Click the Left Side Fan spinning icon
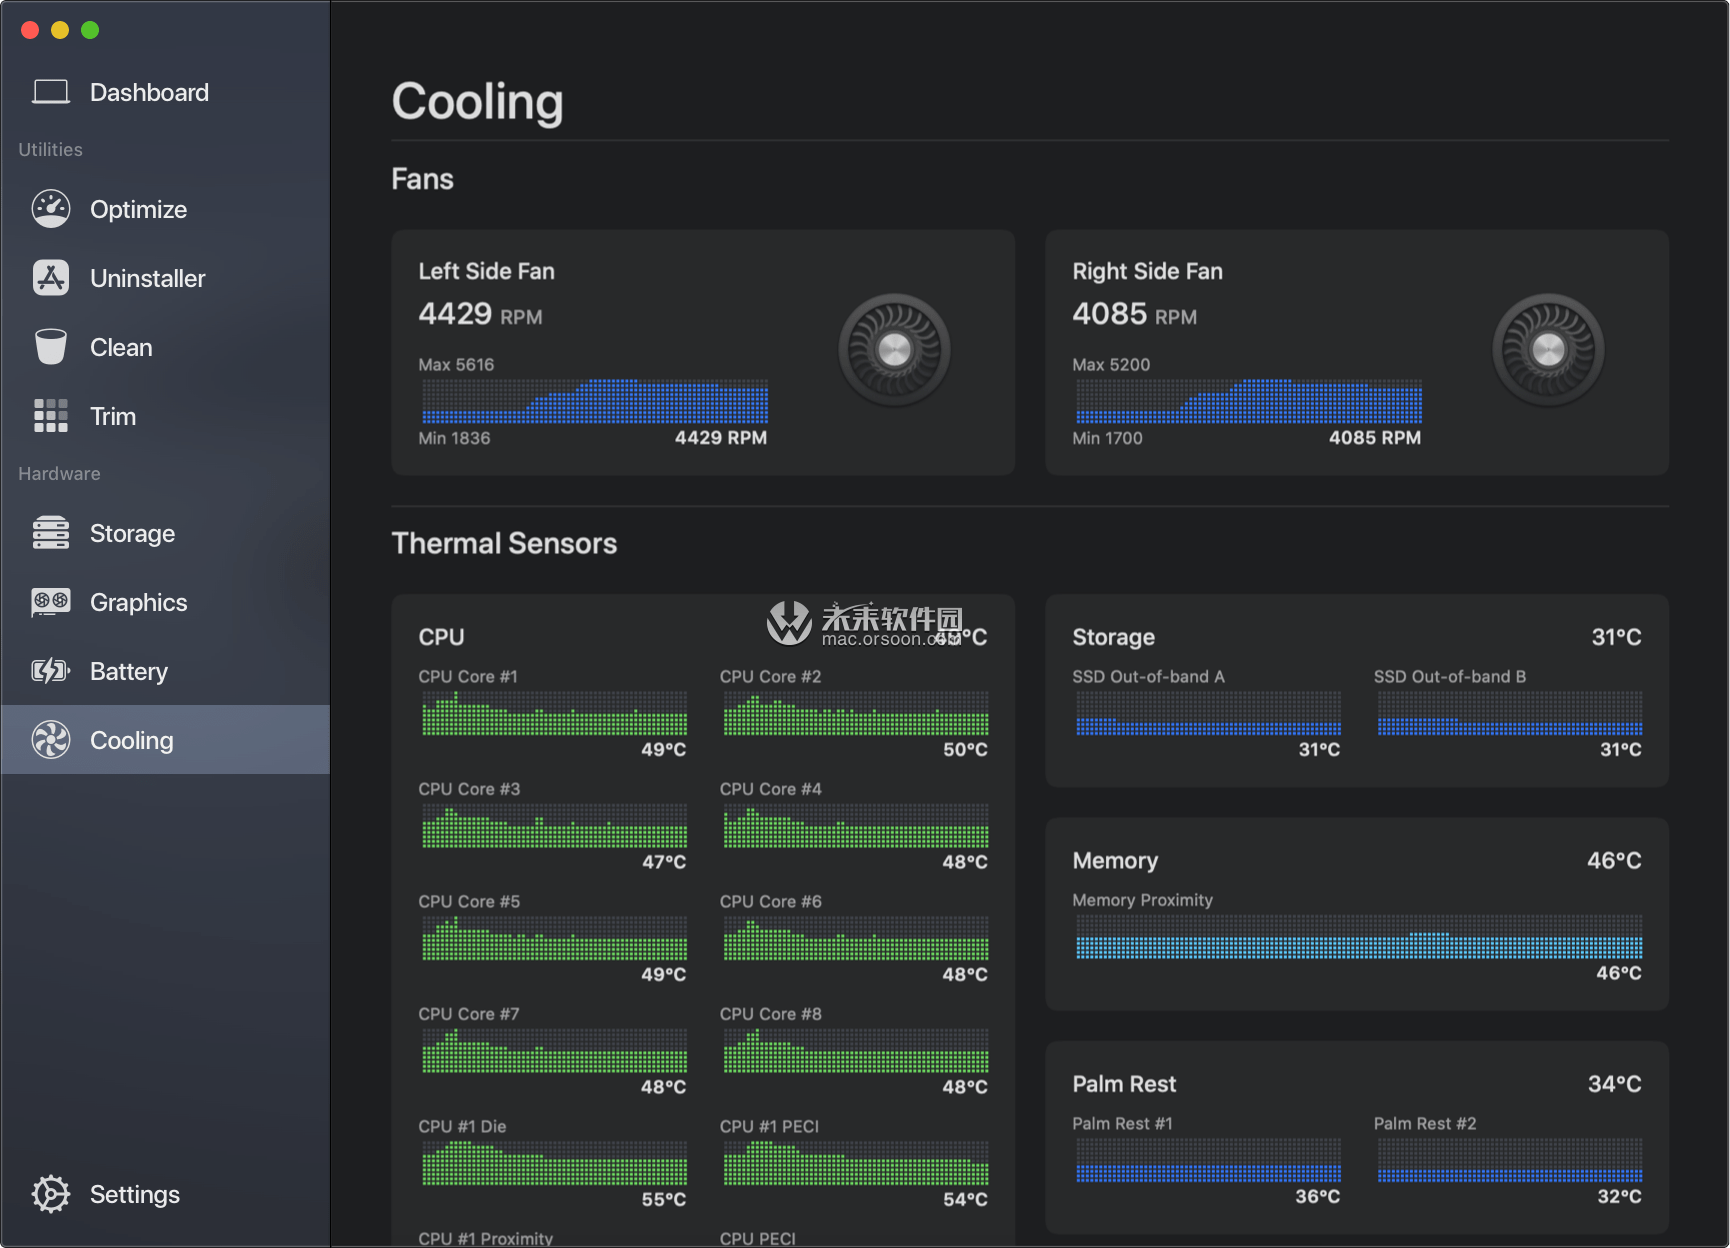This screenshot has height=1248, width=1730. pyautogui.click(x=894, y=350)
